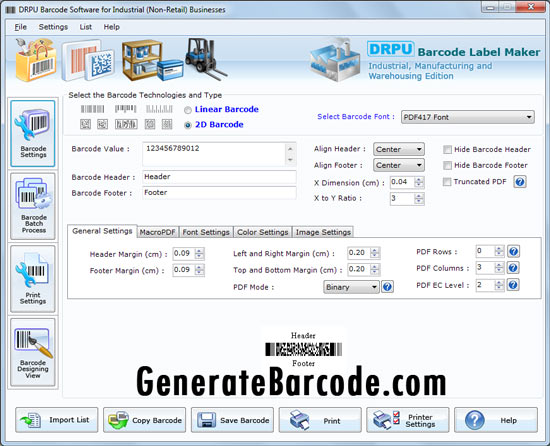Viewport: 550px width, 446px height.
Task: Click Import List button
Action: [56, 420]
